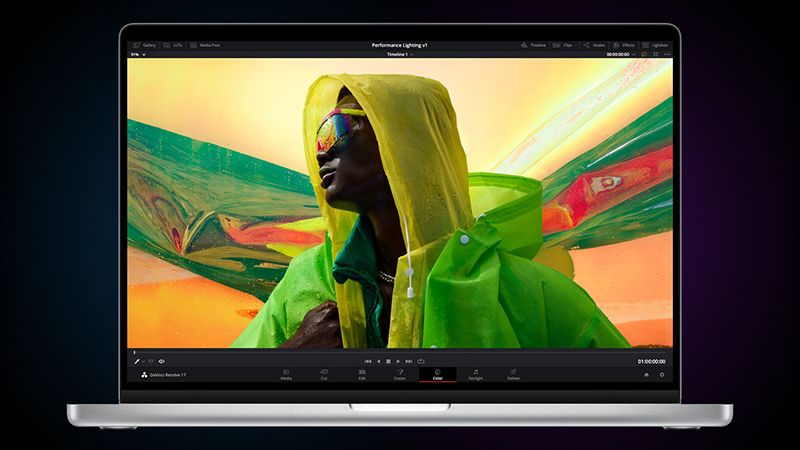
Task: Switch to the Fairlight page
Action: 475,374
